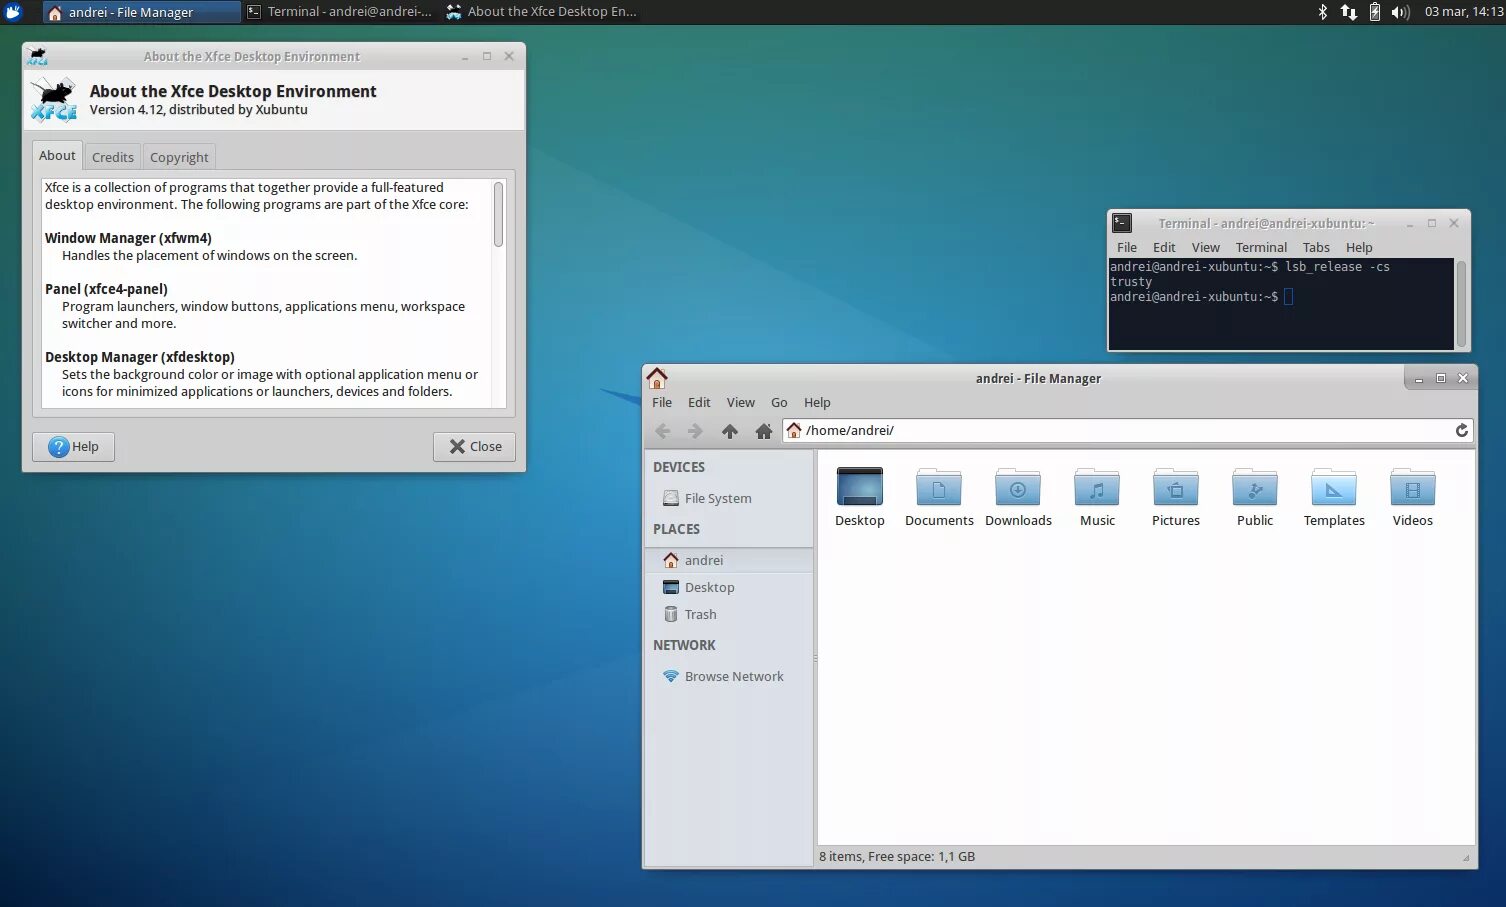The height and width of the screenshot is (907, 1506).
Task: Click the Terminal window scrollbar
Action: [1461, 303]
